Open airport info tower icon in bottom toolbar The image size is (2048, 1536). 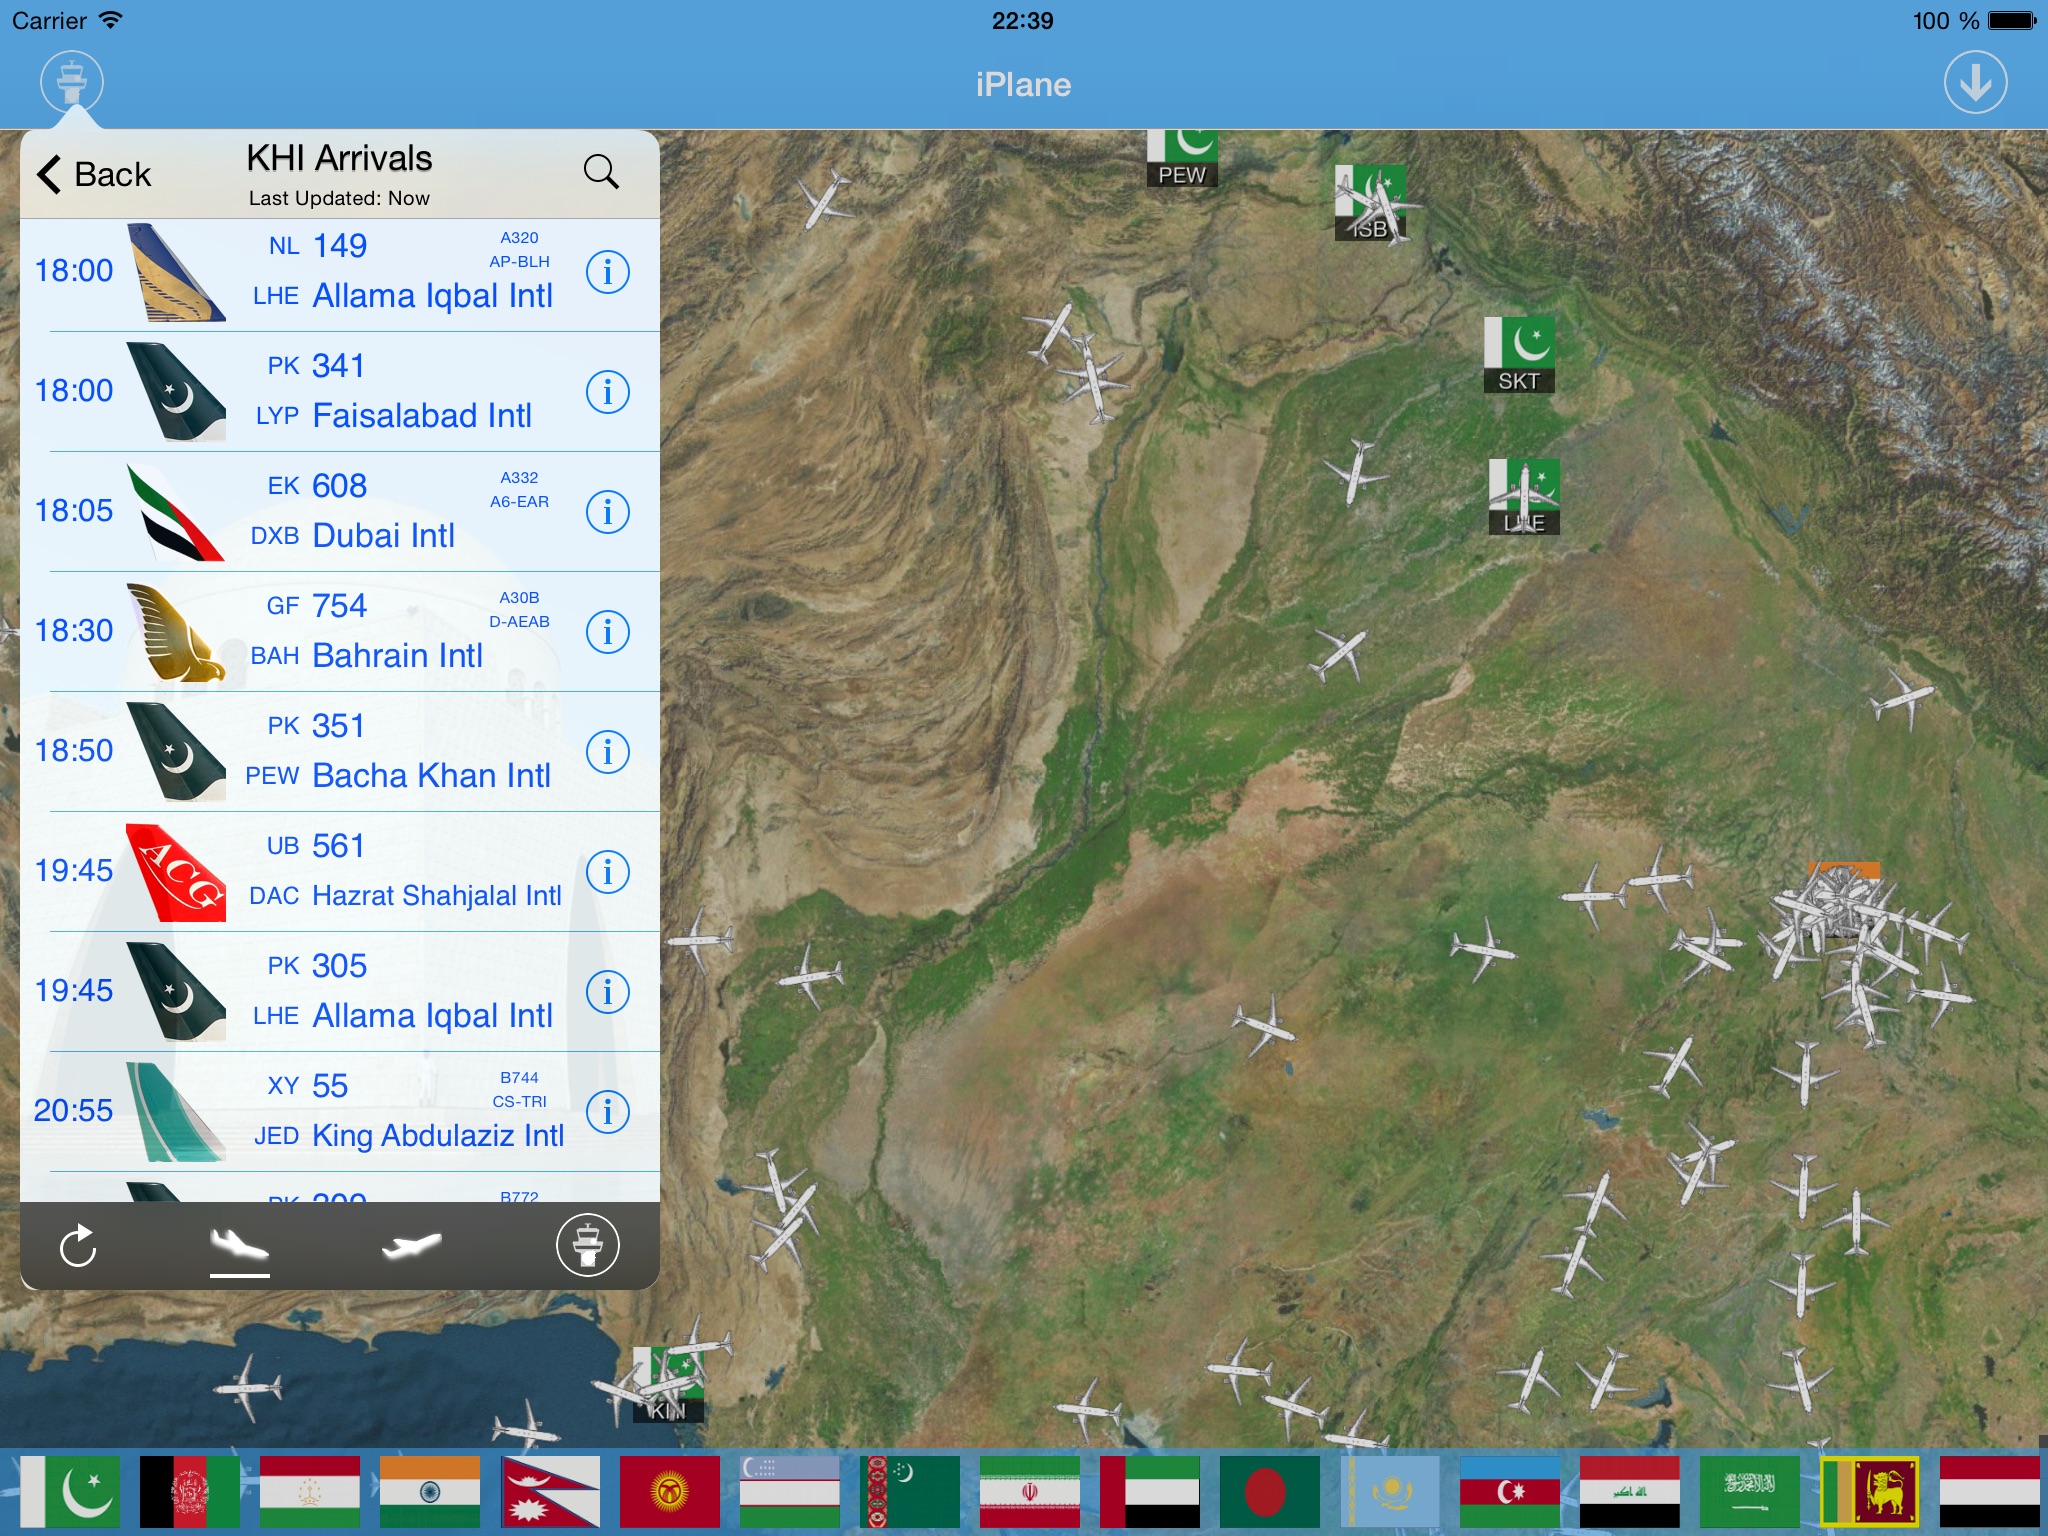click(587, 1245)
